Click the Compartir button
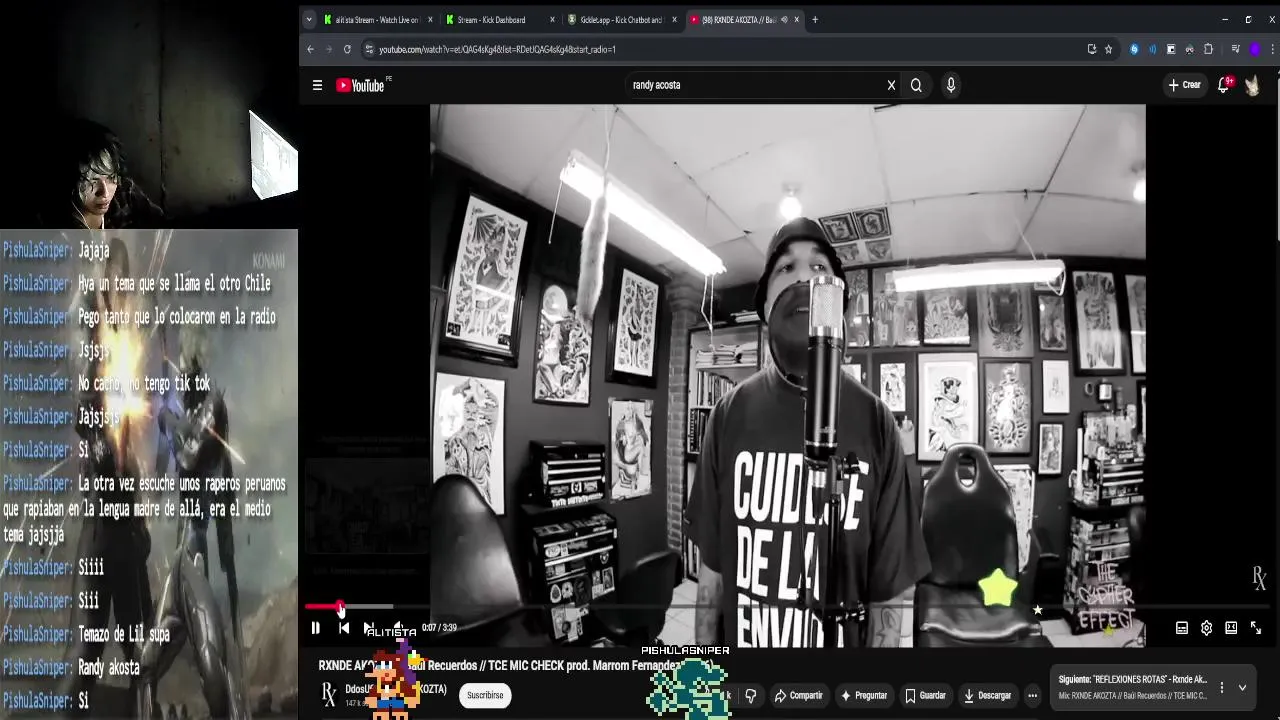 point(798,695)
